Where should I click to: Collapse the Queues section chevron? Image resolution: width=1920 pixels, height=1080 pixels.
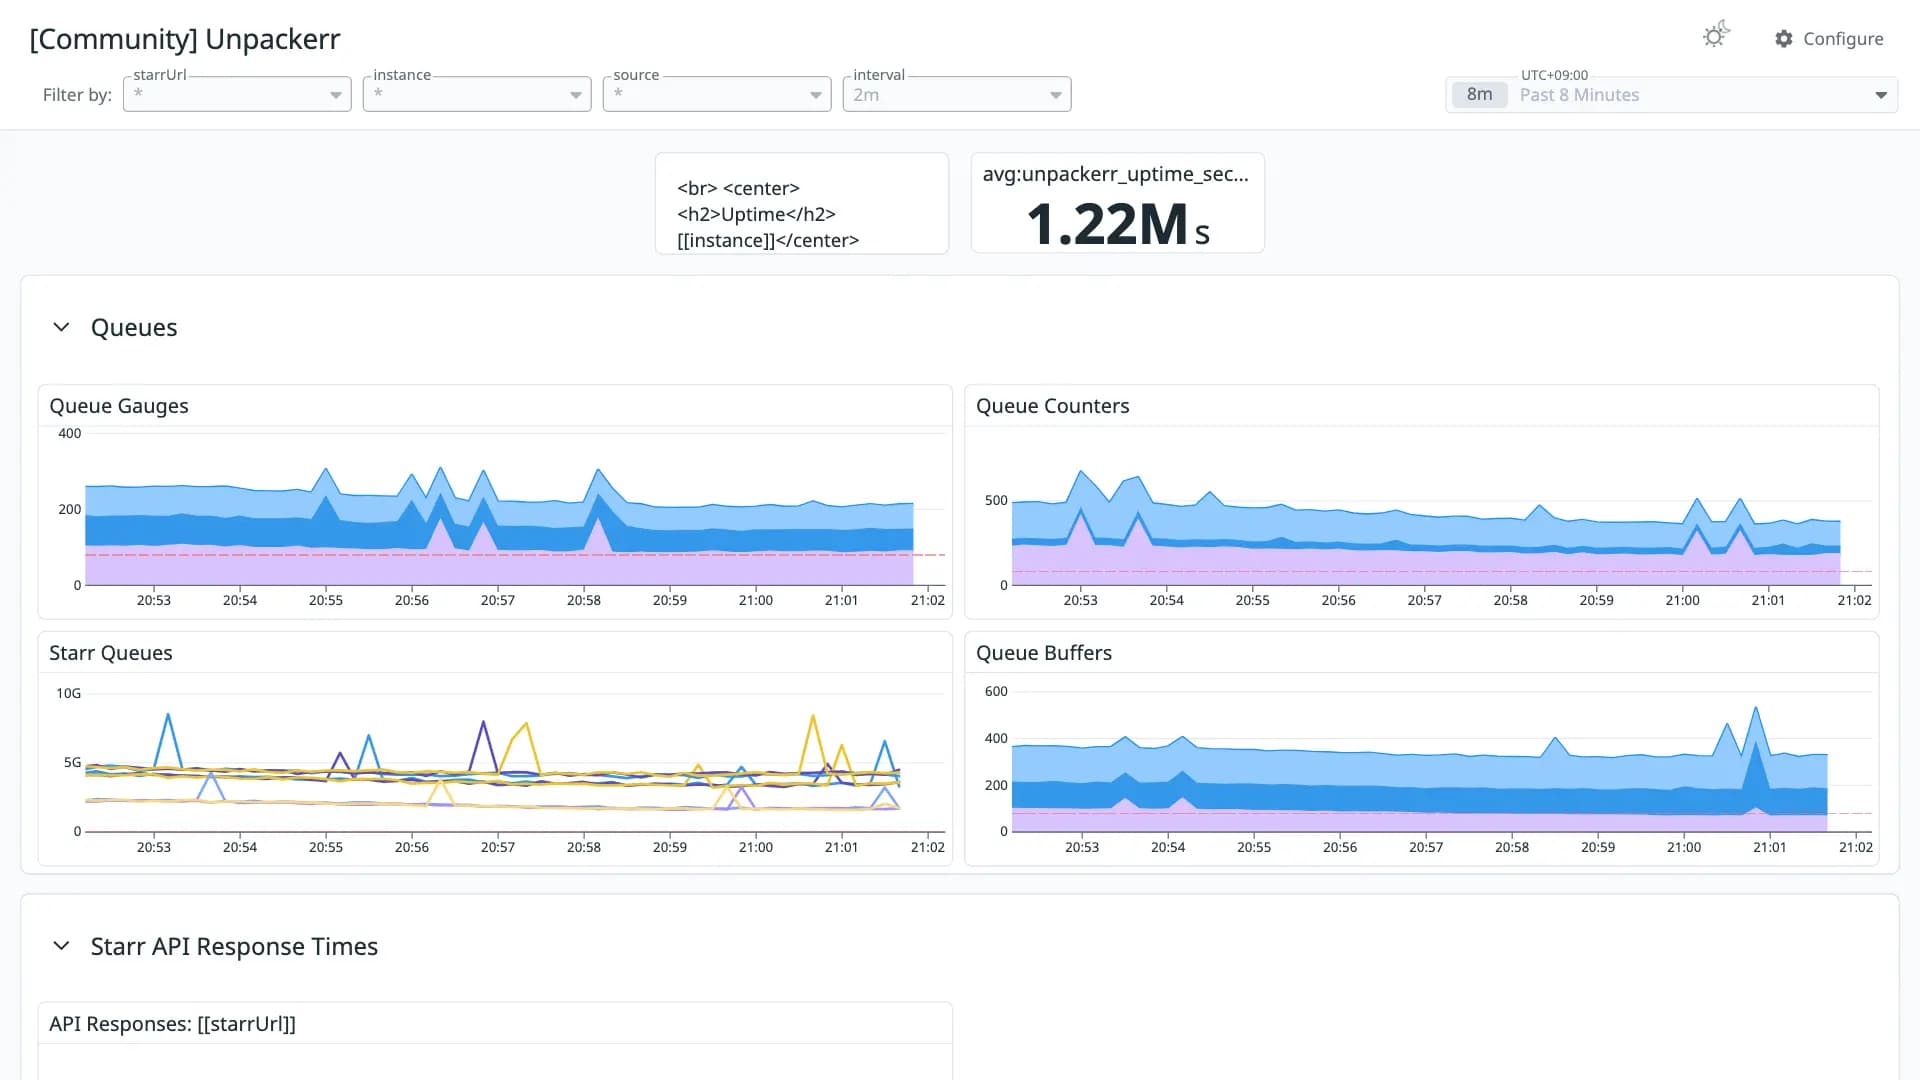(61, 327)
